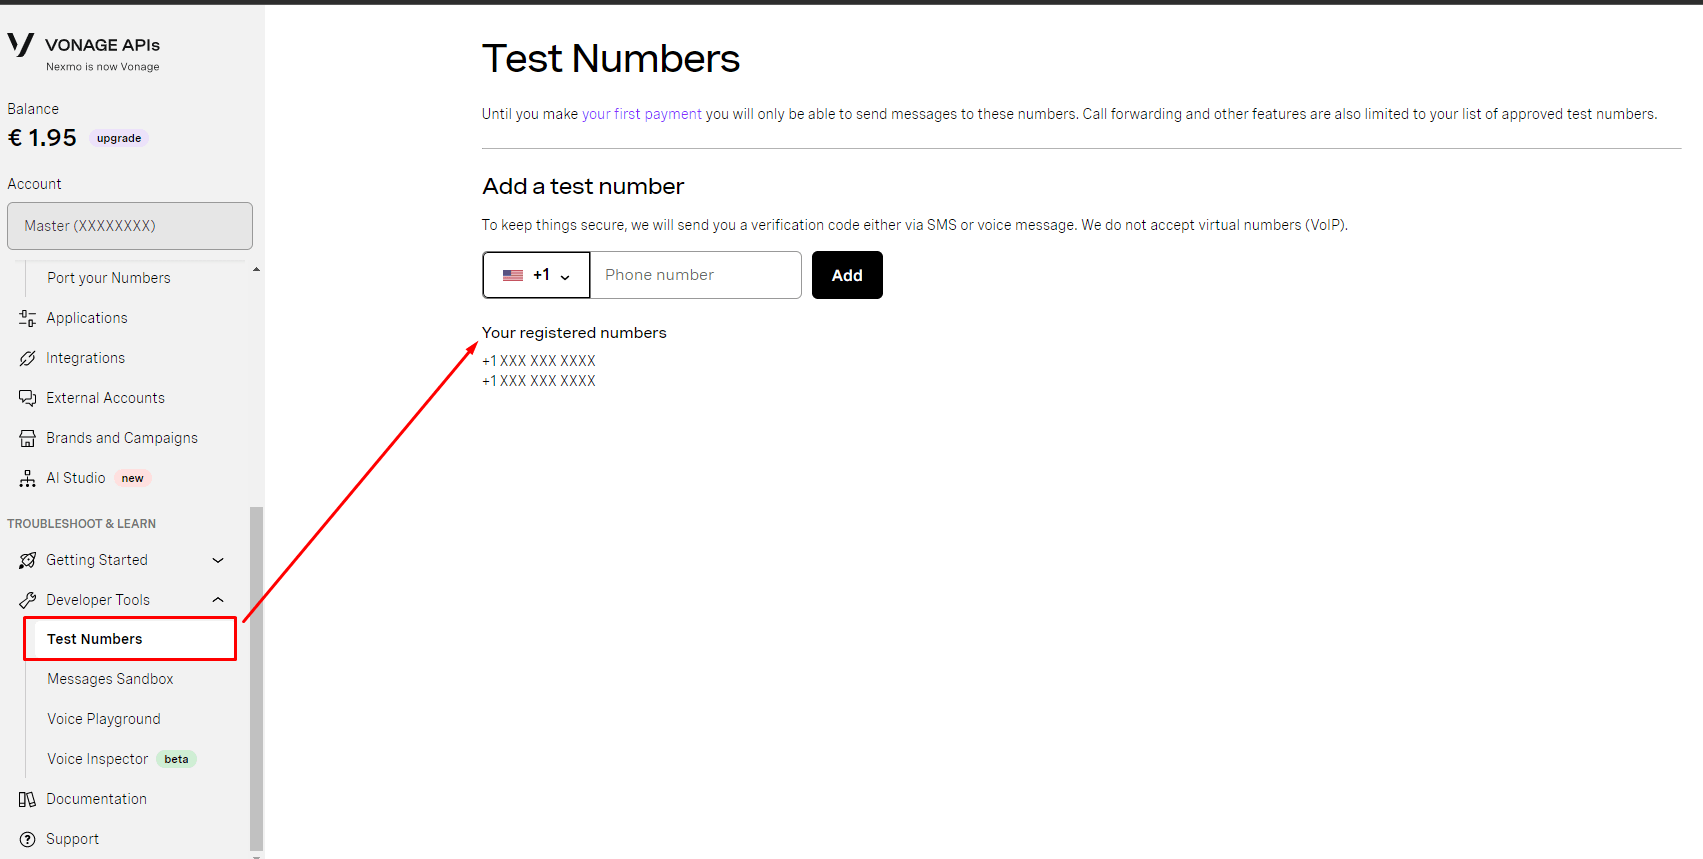The width and height of the screenshot is (1703, 859).
Task: Click the External Accounts chat icon
Action: 27,397
